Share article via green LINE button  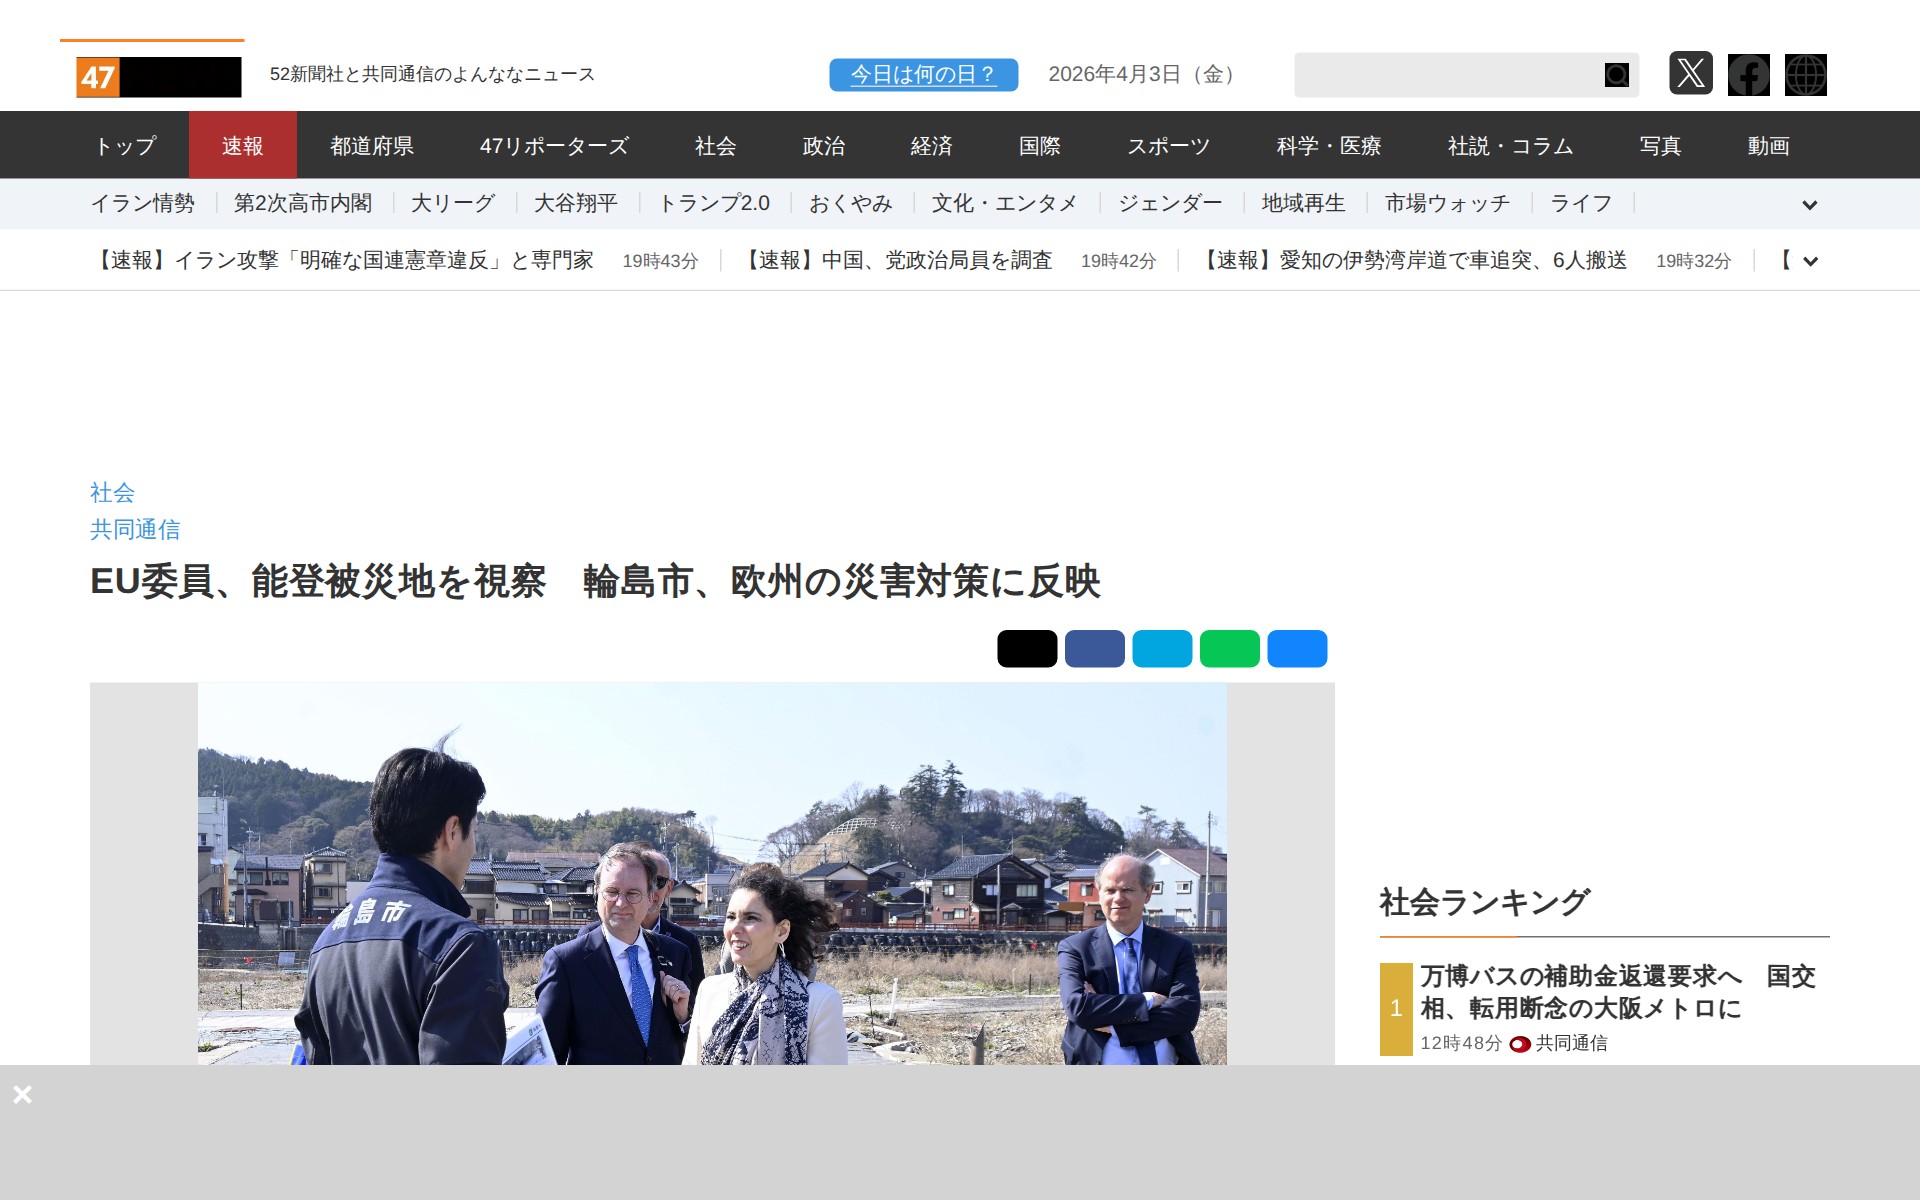[x=1229, y=649]
